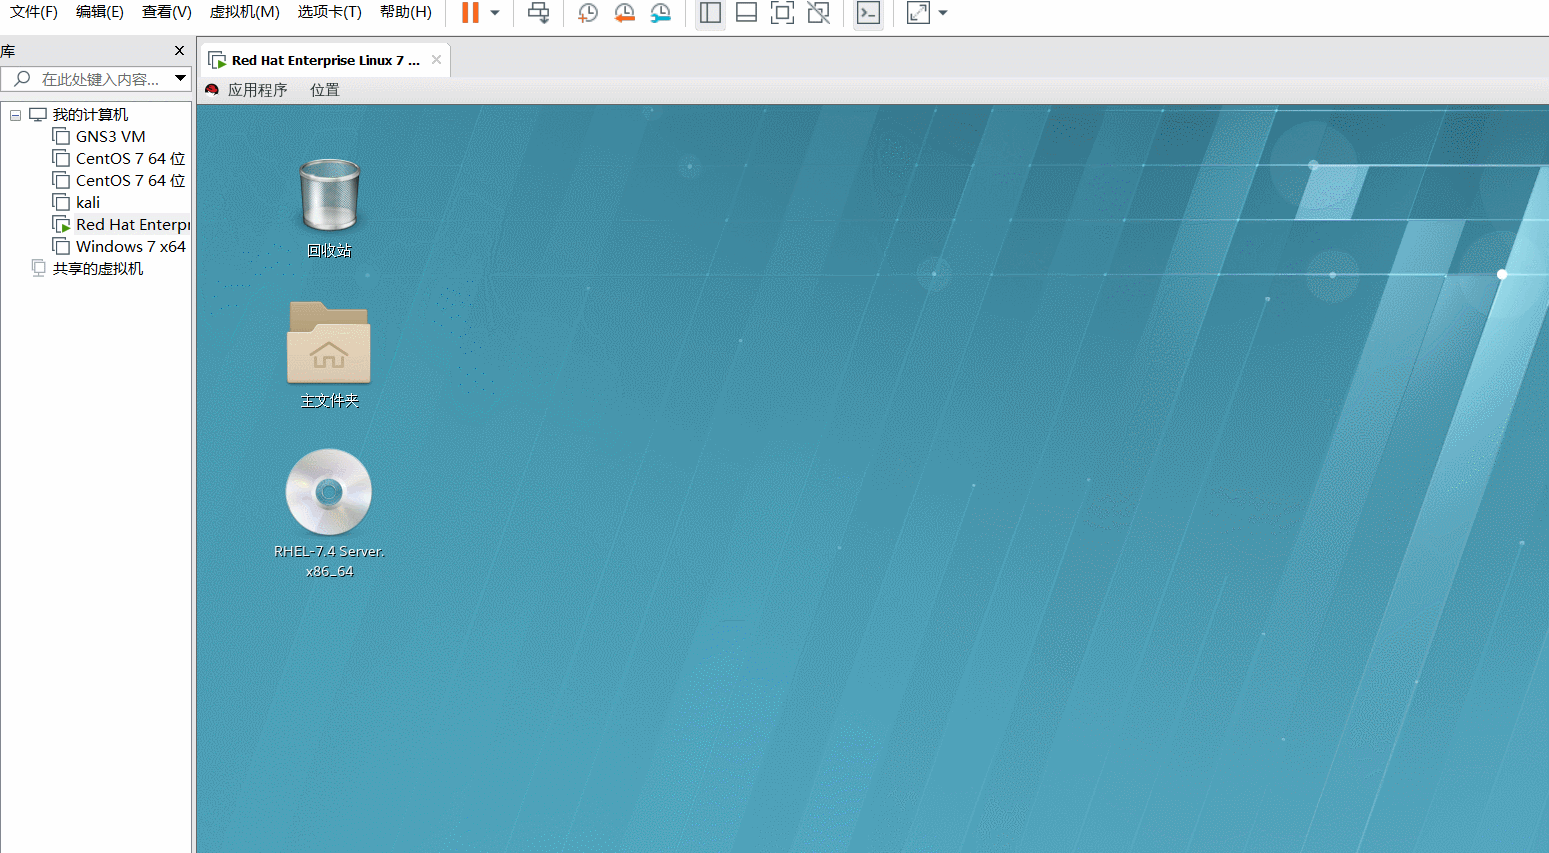Toggle the library sidebar view icon
Image resolution: width=1549 pixels, height=853 pixels.
point(710,13)
